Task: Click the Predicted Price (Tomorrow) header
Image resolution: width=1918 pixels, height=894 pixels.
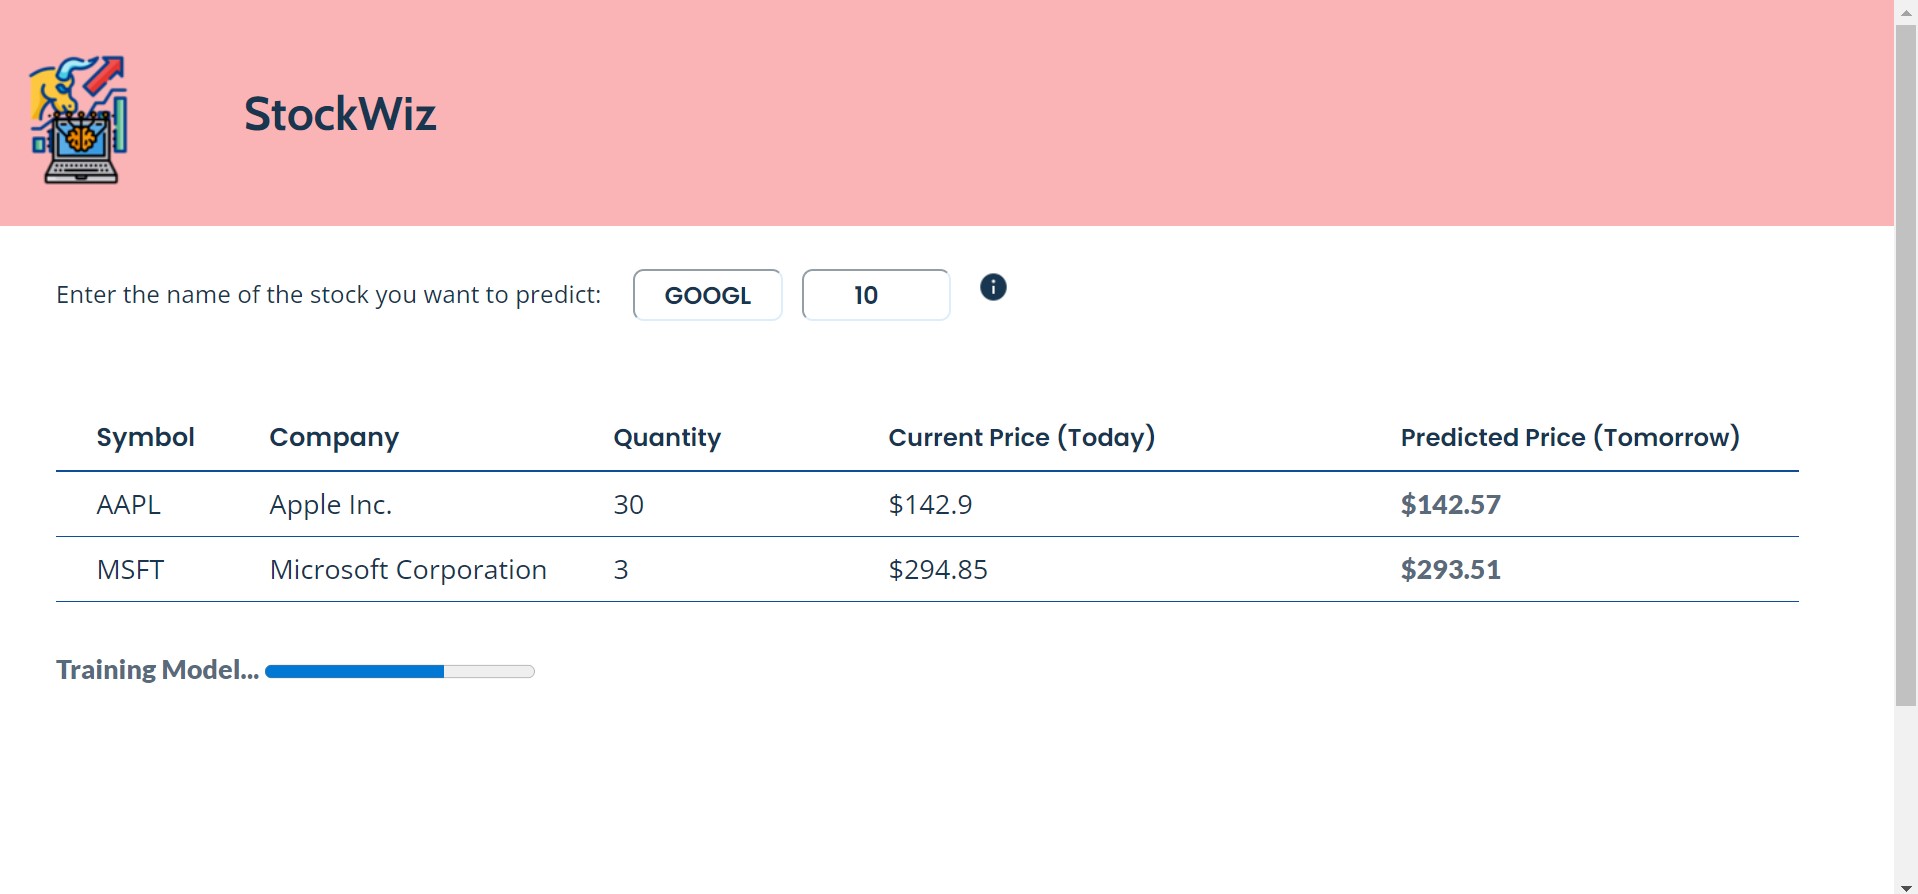Action: click(1569, 437)
